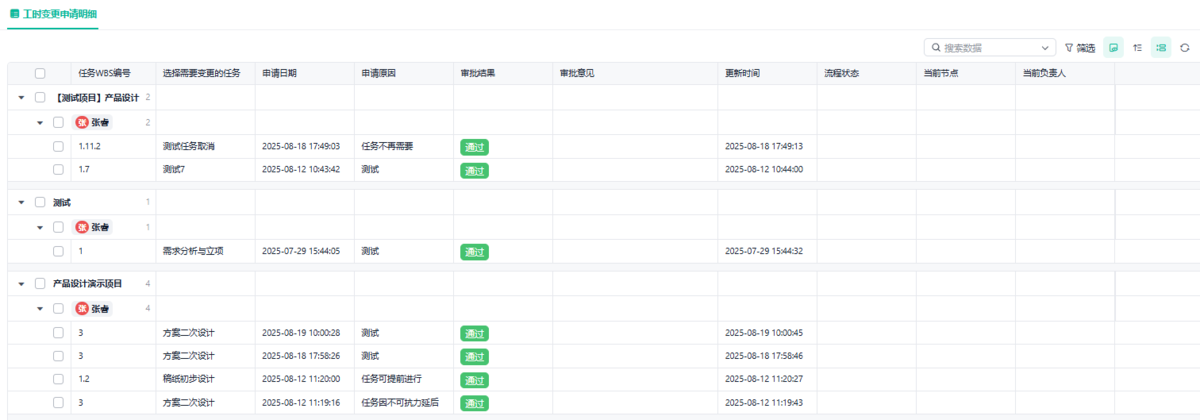
Task: Click update time 2025-08-12 11:19:43
Action: (x=764, y=403)
